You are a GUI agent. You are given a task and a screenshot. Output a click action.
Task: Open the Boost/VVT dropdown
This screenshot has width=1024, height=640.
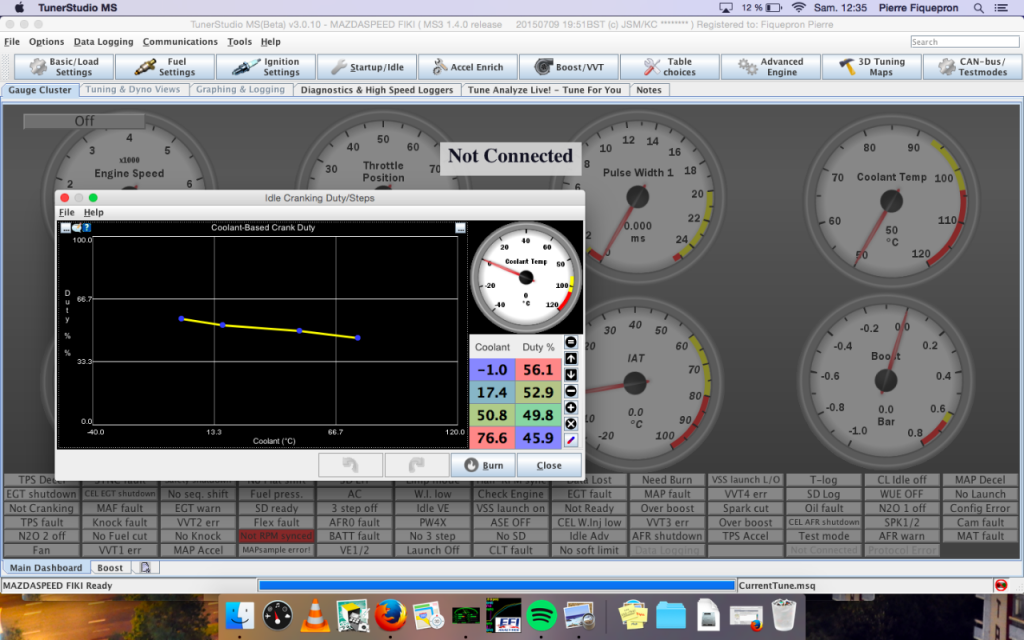(x=569, y=67)
